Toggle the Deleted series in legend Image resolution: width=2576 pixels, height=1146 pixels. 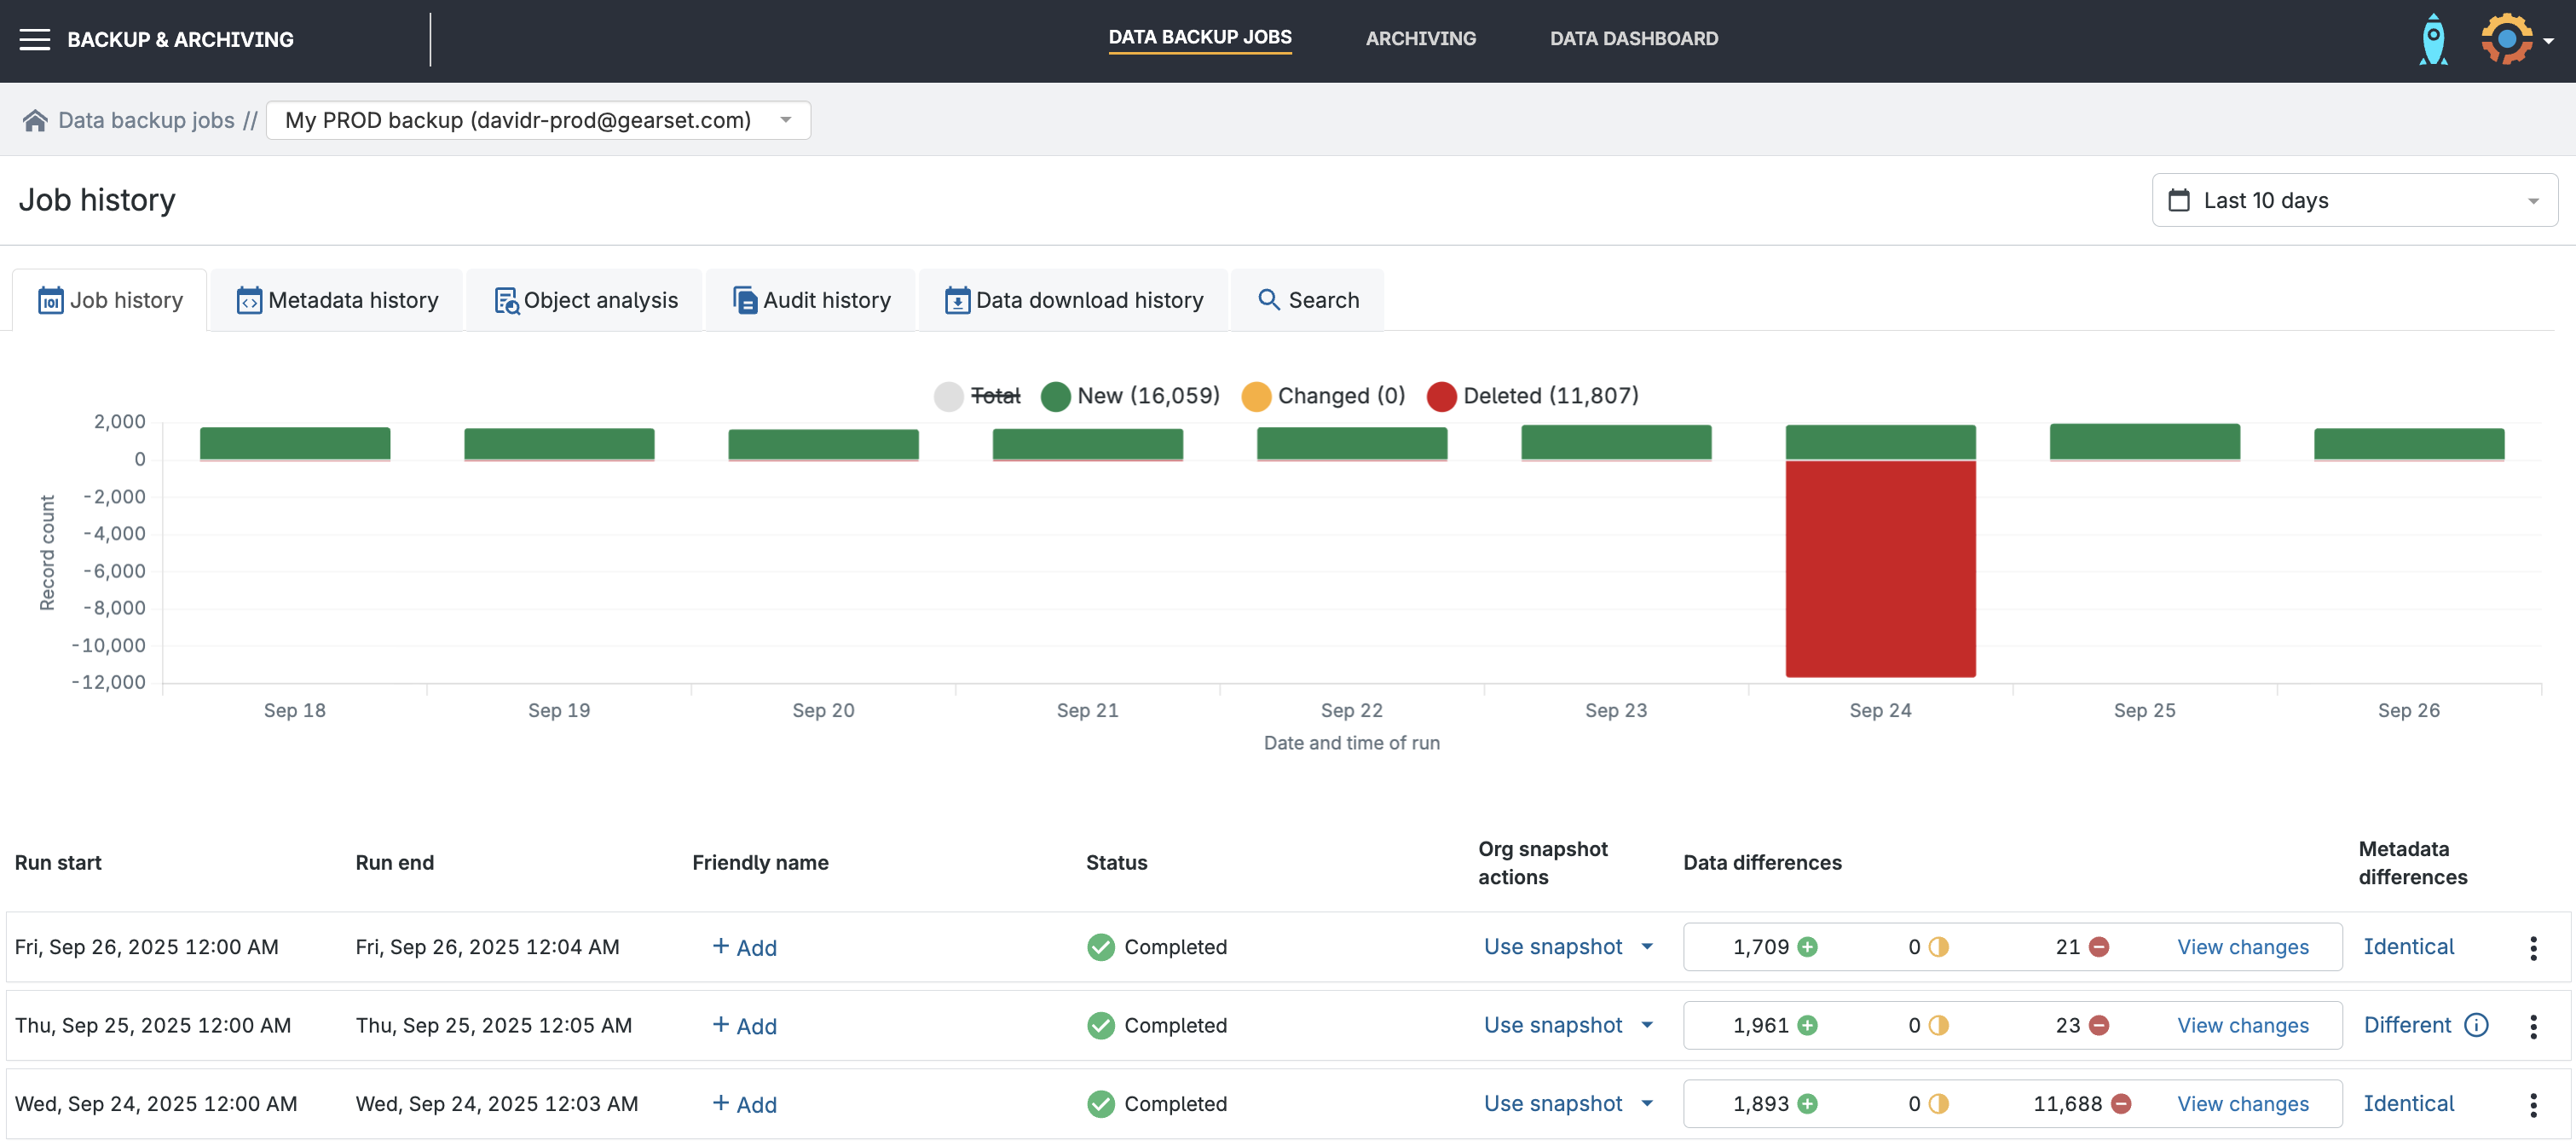[x=1549, y=396]
